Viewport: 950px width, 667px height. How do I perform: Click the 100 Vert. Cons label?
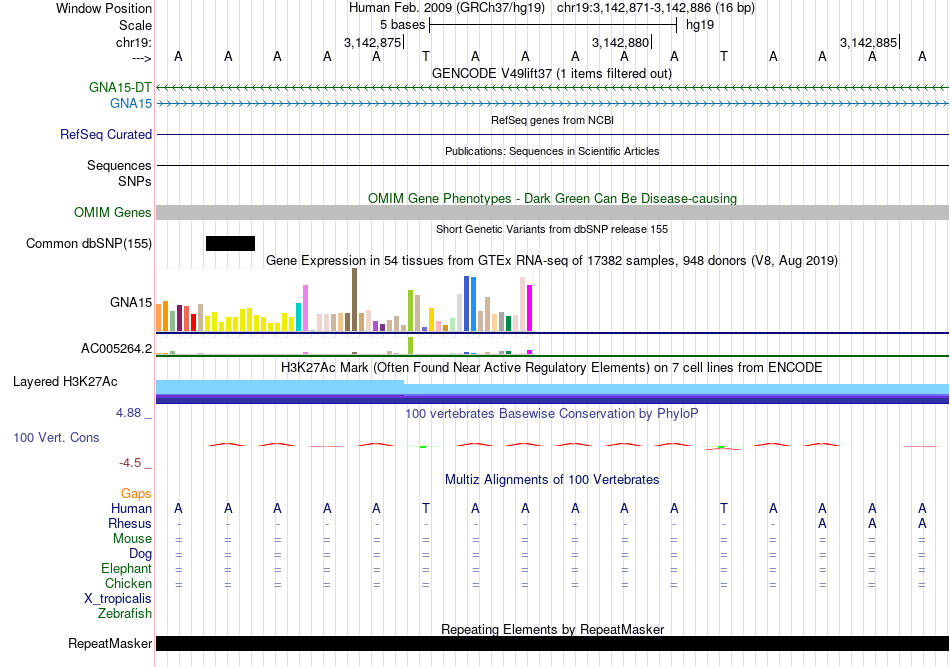(56, 437)
